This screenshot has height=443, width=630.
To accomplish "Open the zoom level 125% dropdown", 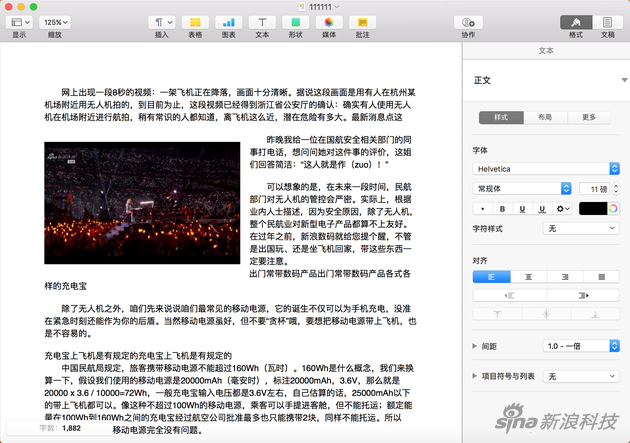I will pos(54,22).
